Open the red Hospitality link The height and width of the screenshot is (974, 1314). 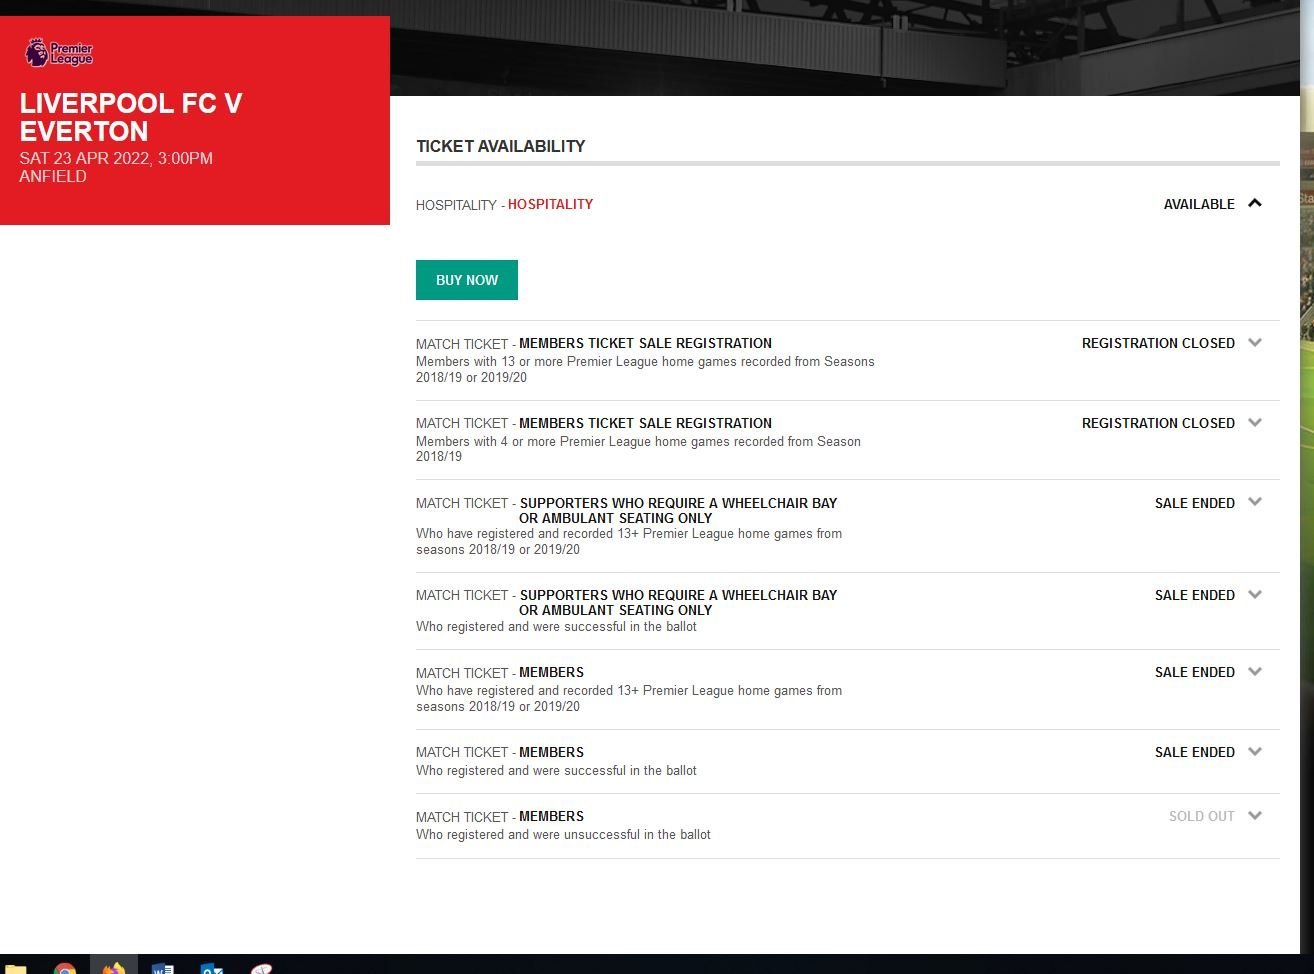click(550, 204)
